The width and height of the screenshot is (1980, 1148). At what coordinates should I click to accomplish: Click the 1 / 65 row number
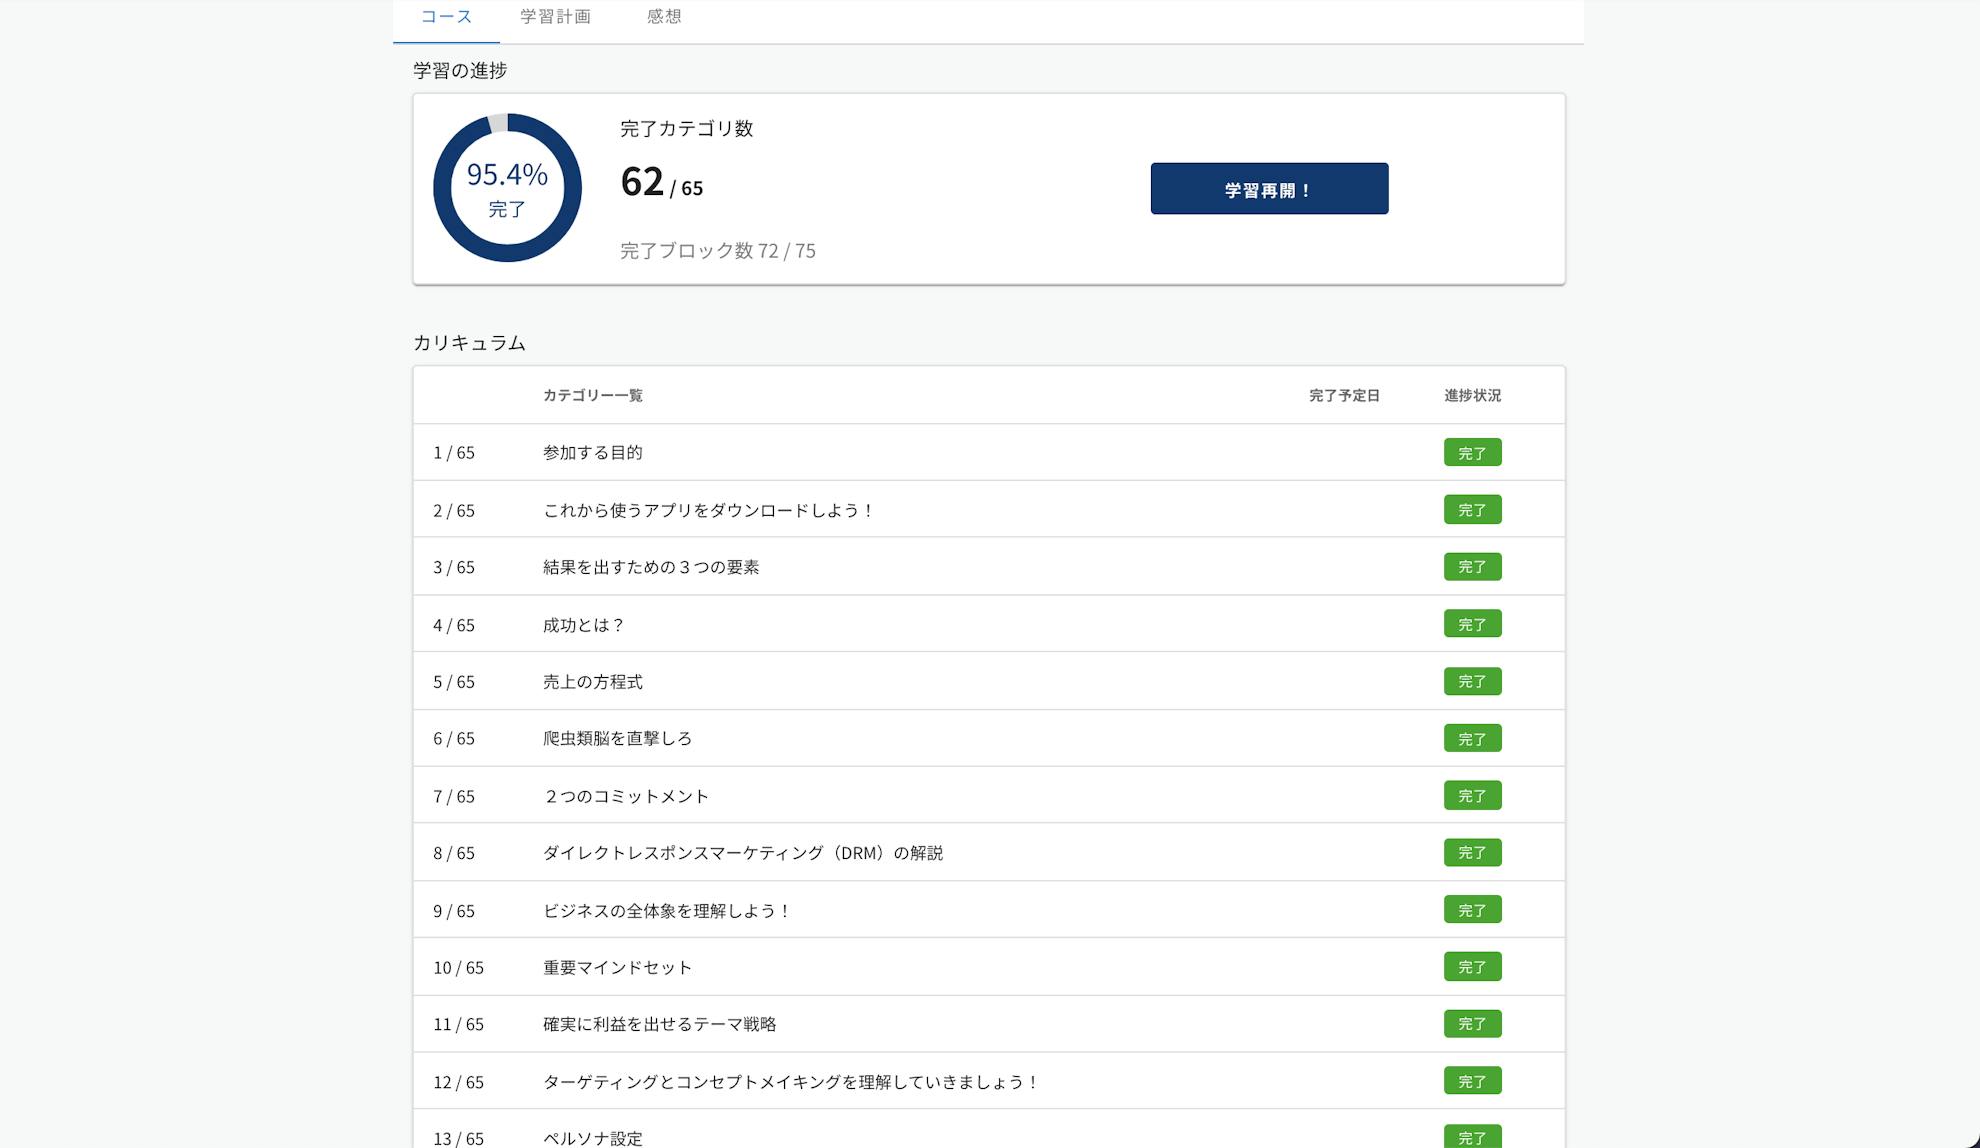pyautogui.click(x=454, y=453)
